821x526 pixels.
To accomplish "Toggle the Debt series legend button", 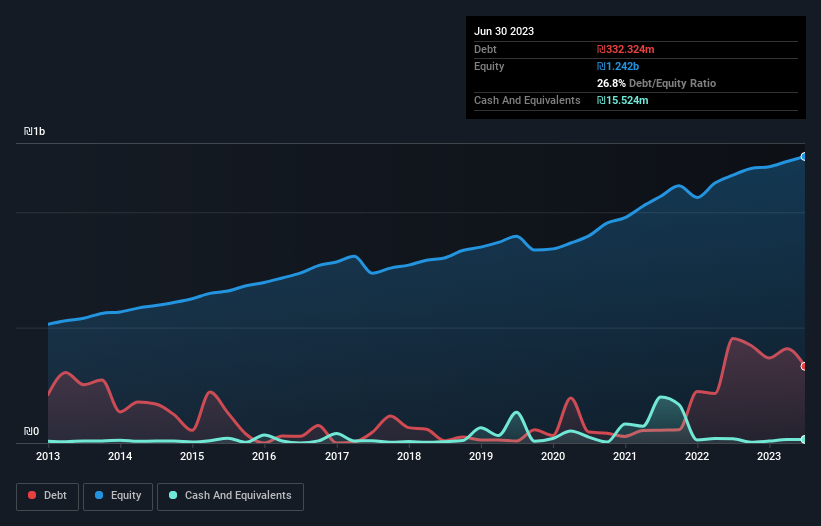I will click(47, 496).
